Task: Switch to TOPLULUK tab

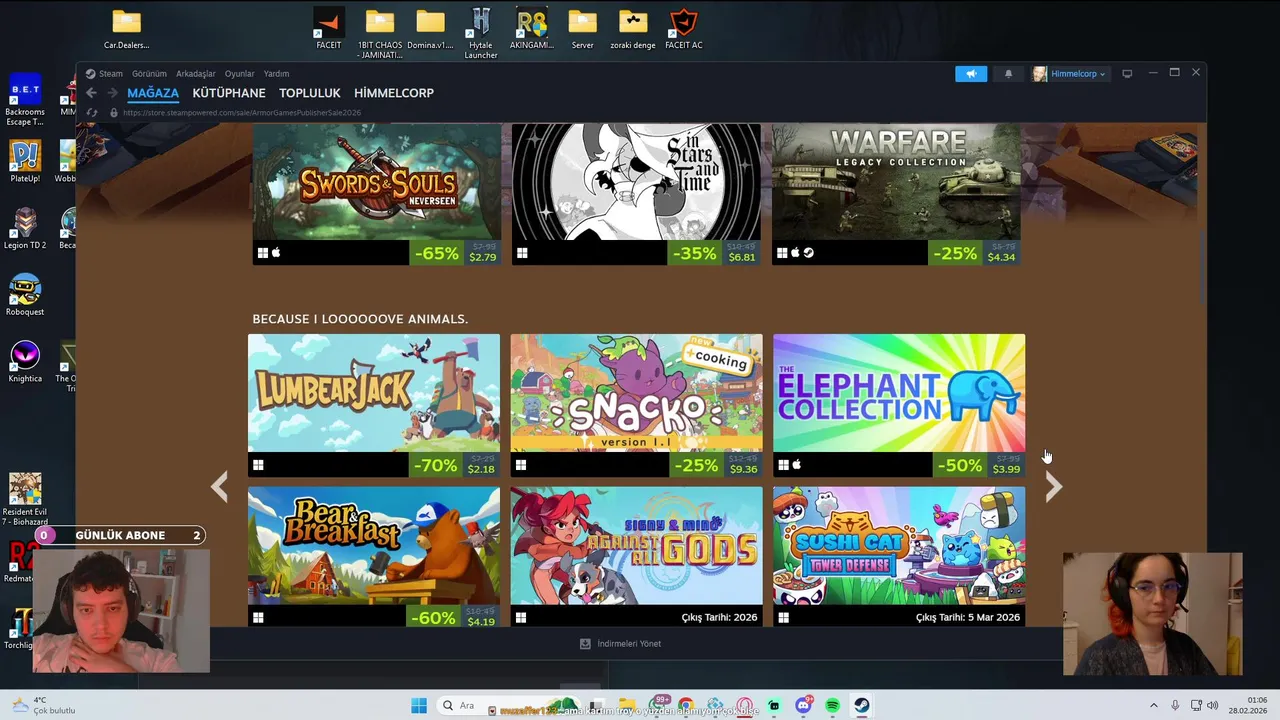Action: click(310, 93)
